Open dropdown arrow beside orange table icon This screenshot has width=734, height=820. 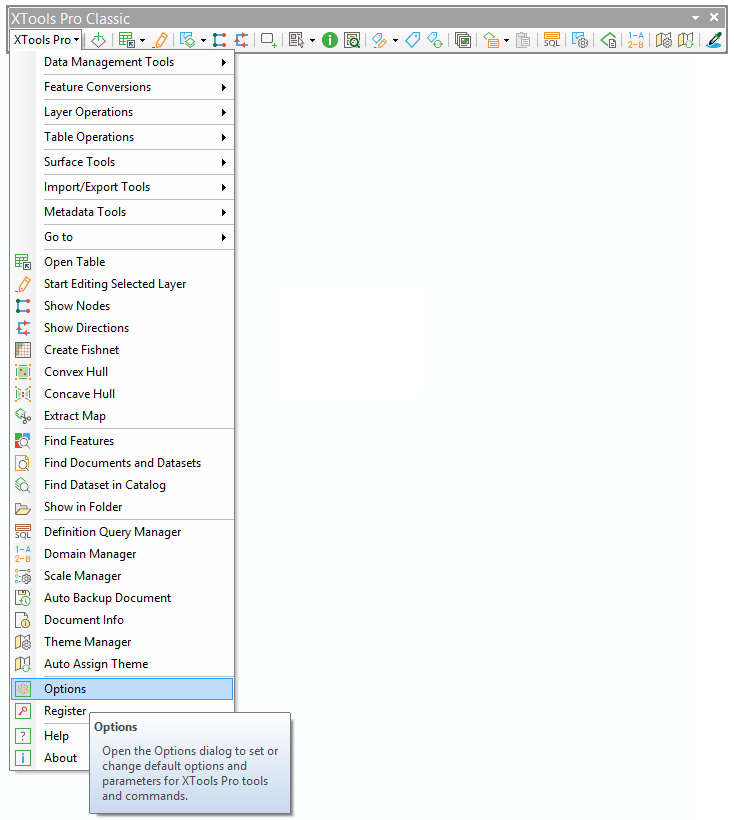(506, 40)
